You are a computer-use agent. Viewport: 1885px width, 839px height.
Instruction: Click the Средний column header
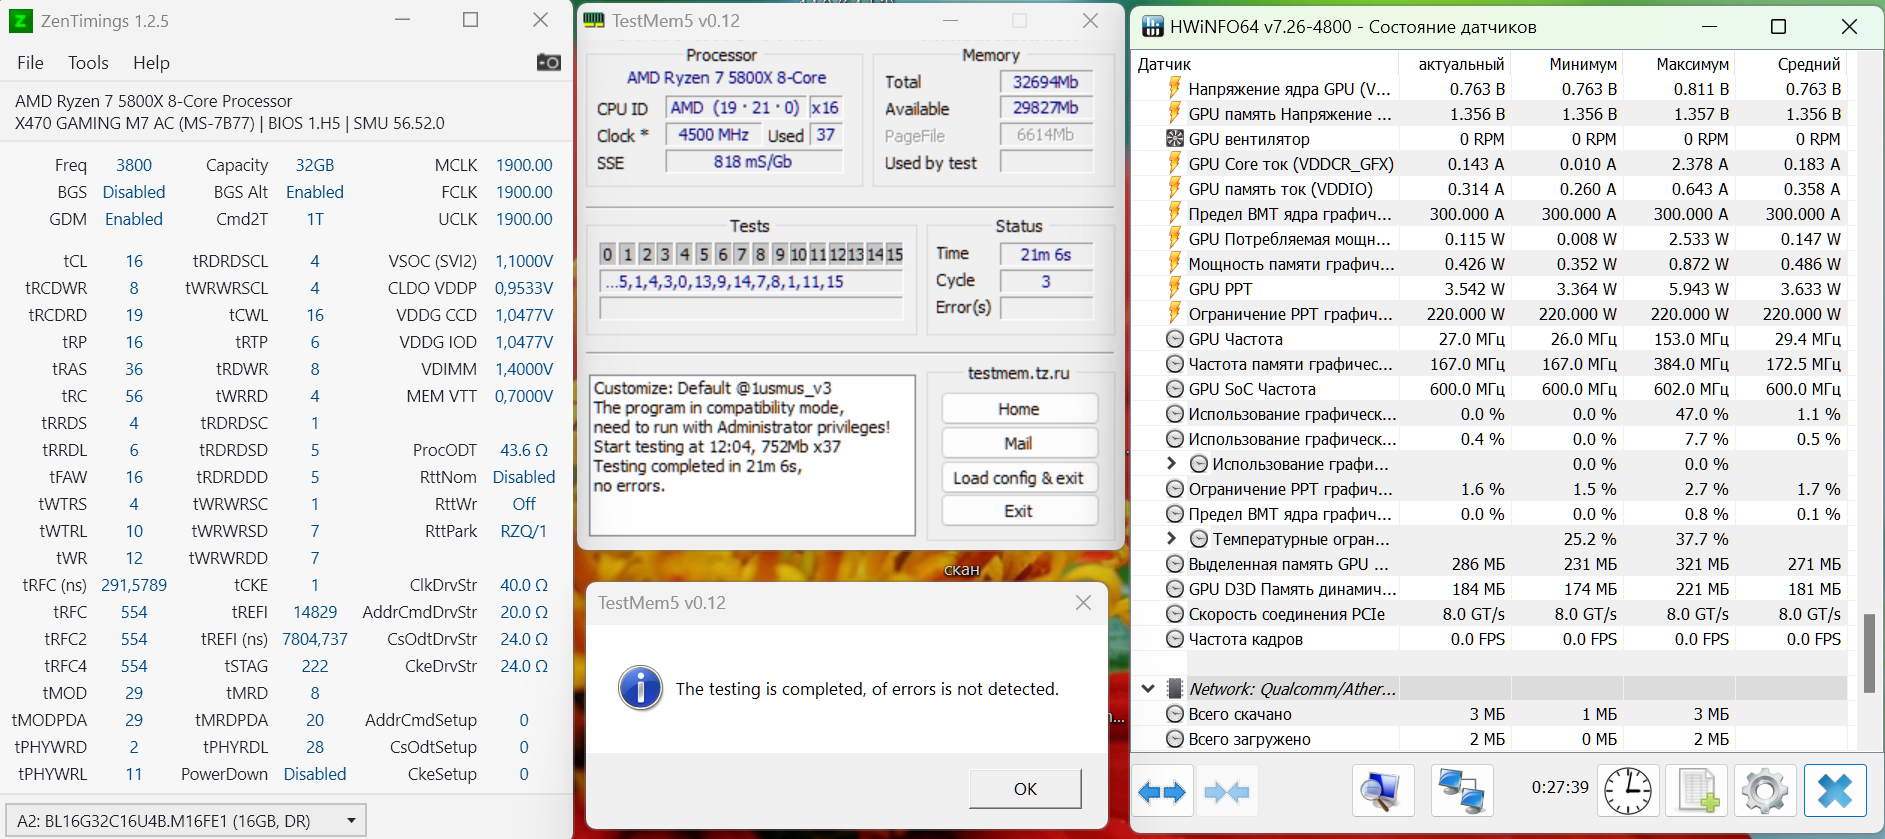point(1809,64)
